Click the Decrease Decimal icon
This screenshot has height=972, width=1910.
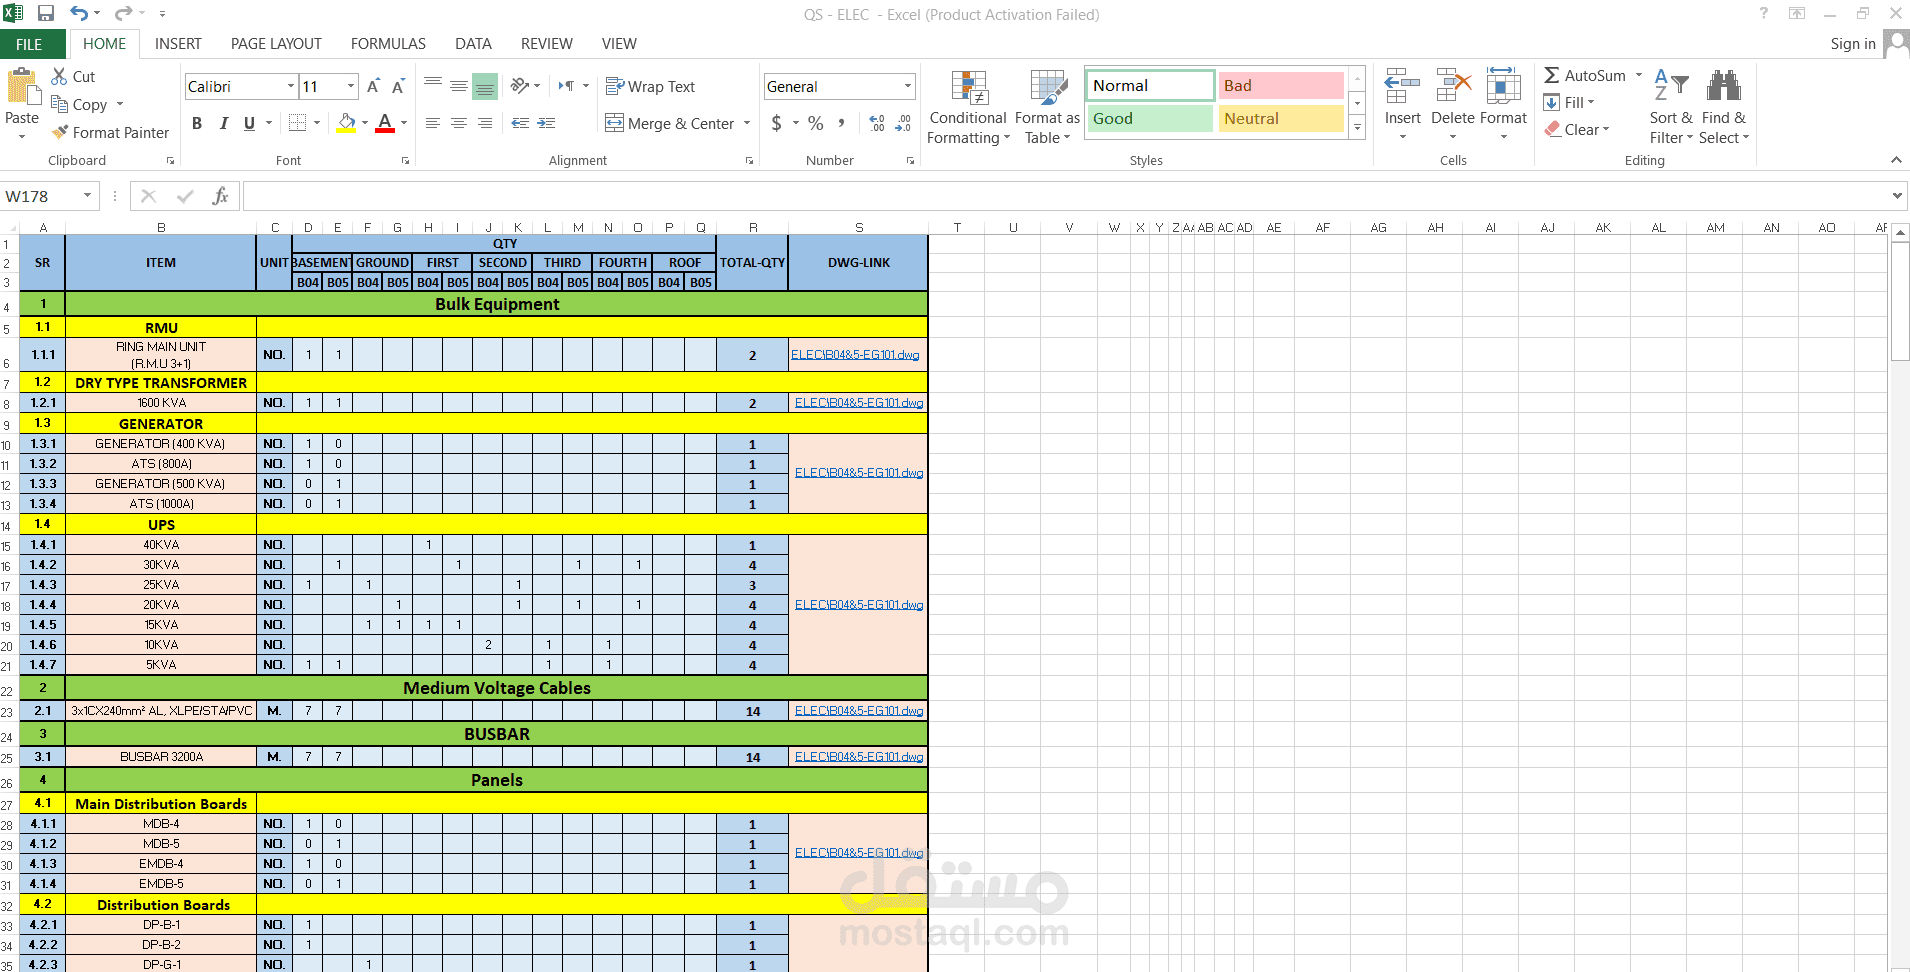pyautogui.click(x=903, y=123)
